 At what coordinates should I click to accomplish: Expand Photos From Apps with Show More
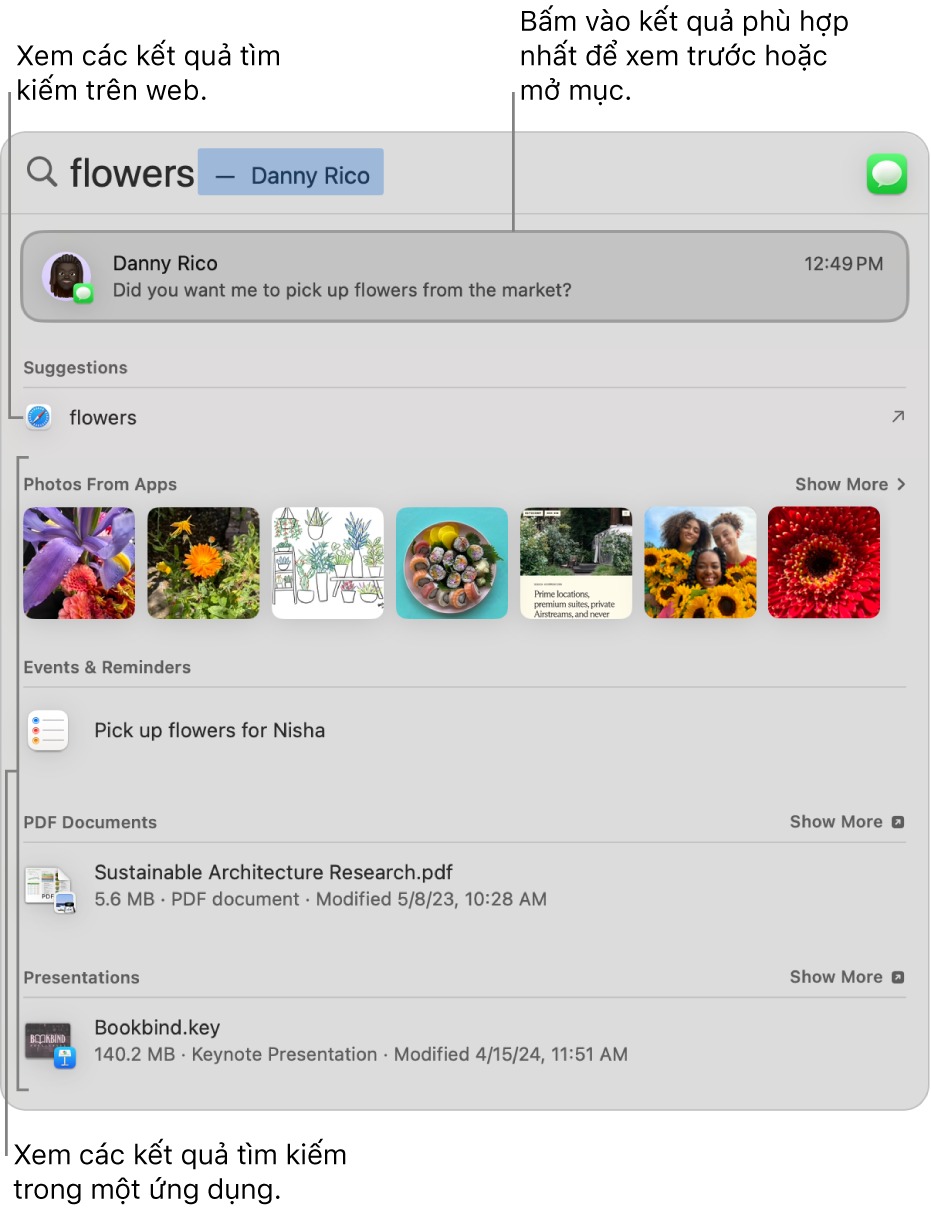[849, 484]
